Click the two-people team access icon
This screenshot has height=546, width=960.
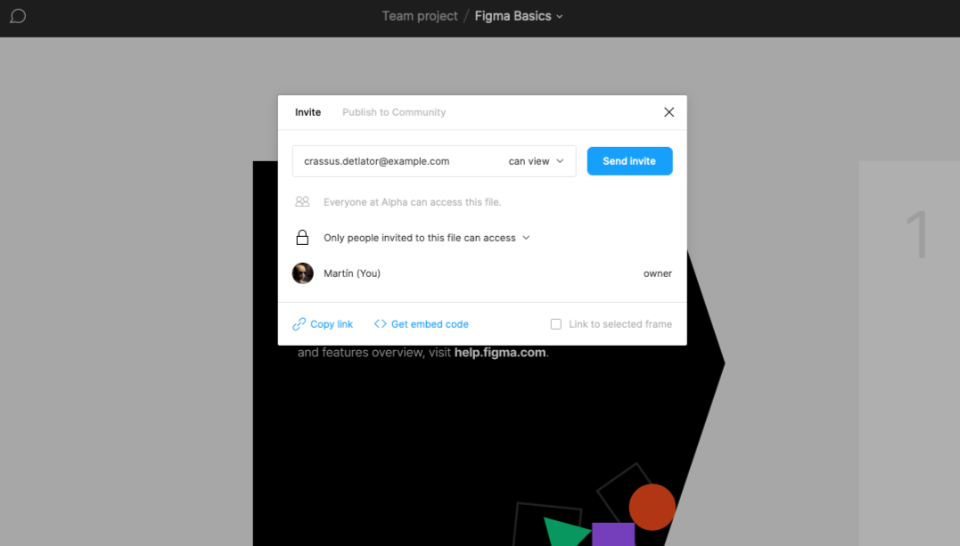point(302,201)
